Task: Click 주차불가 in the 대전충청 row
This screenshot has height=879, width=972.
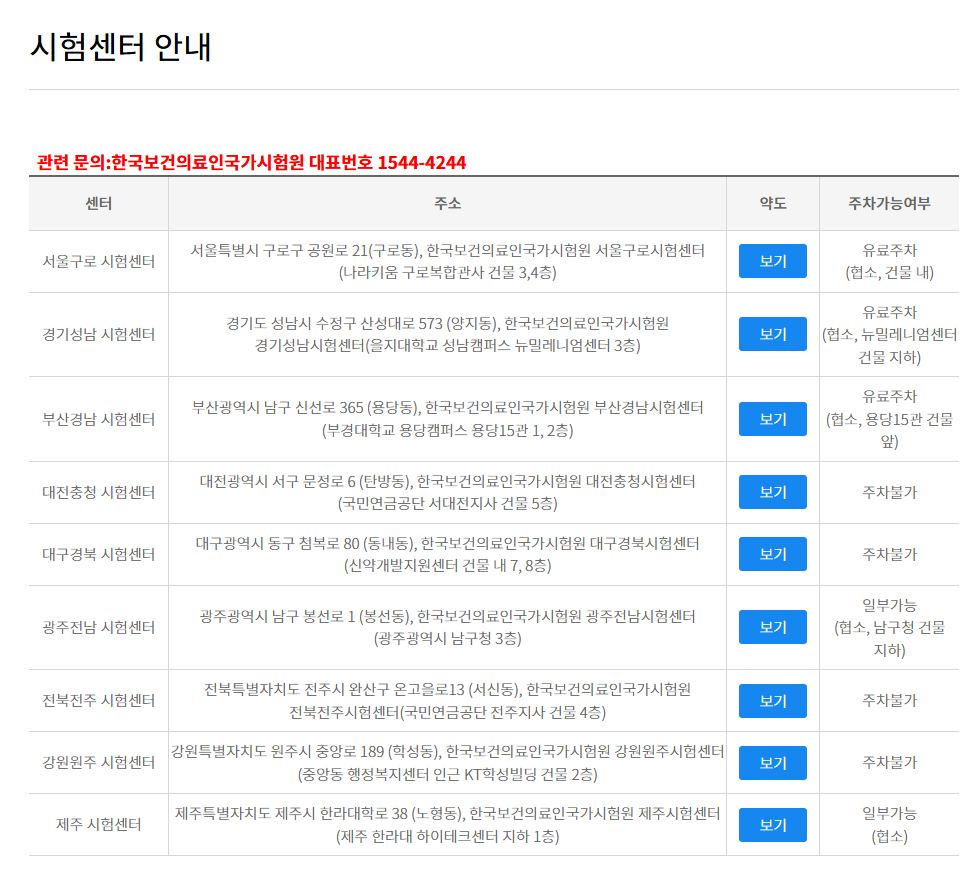Action: [889, 492]
